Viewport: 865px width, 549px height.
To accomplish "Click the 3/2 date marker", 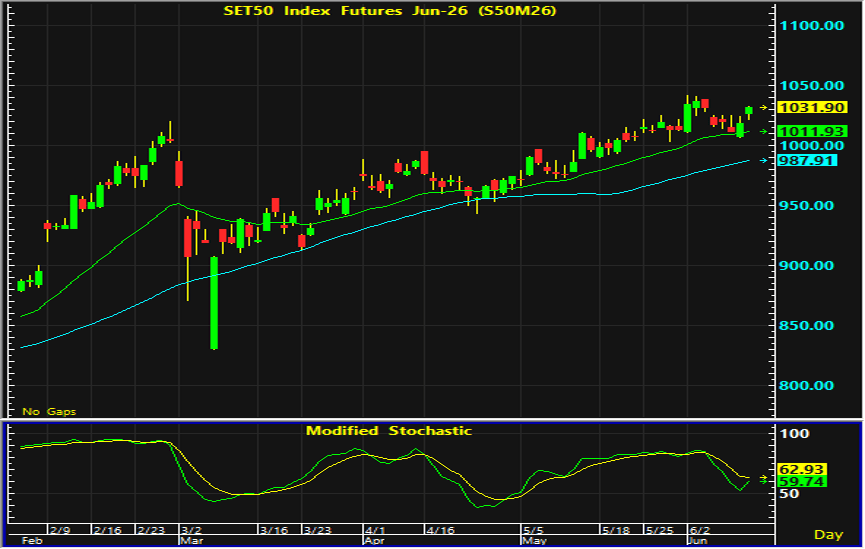I will pos(191,530).
